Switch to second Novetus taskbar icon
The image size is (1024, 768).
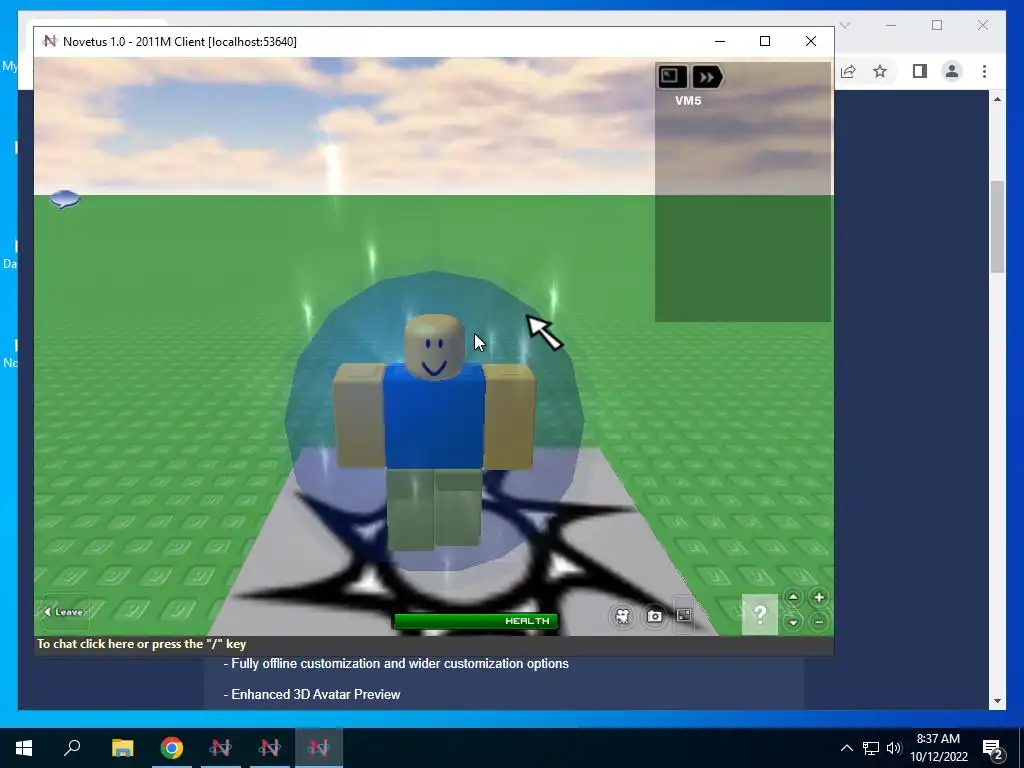pyautogui.click(x=270, y=748)
